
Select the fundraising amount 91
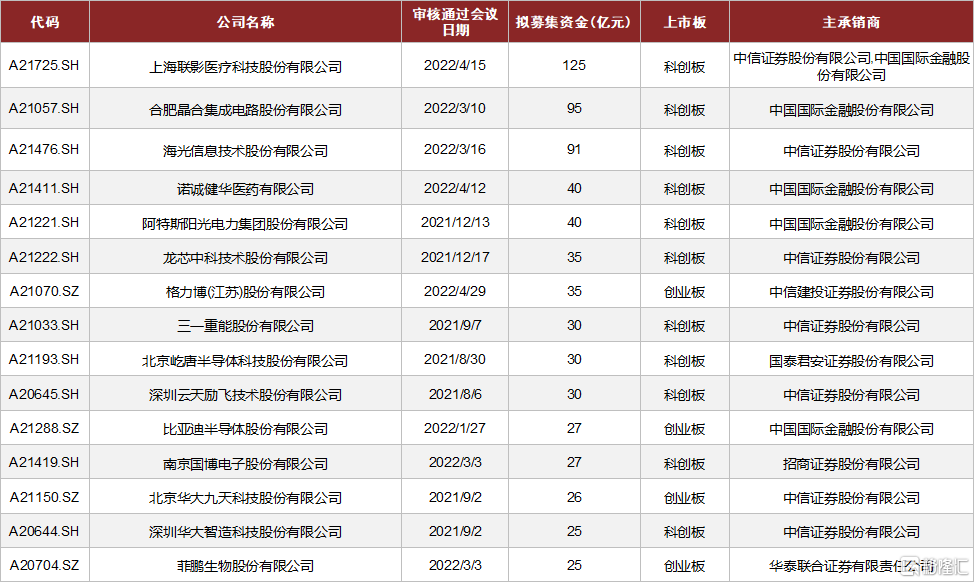[x=574, y=150]
